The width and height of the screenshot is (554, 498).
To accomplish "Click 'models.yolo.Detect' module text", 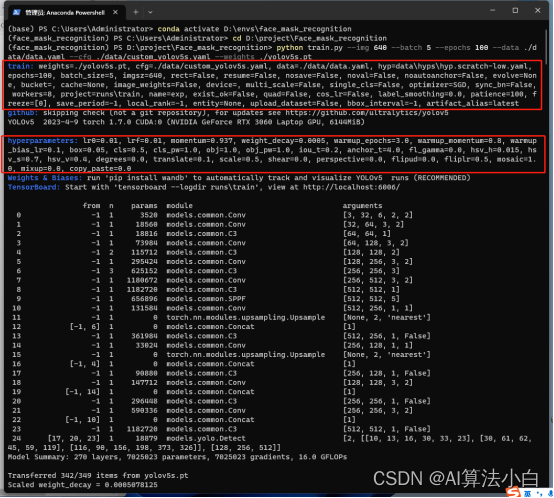I will (206, 439).
